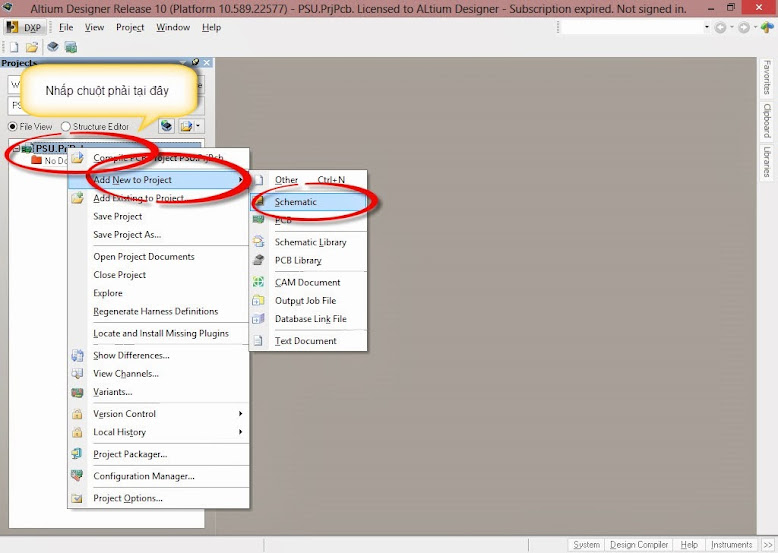This screenshot has height=553, width=778.
Task: Click the Instruments status bar button
Action: [x=731, y=545]
